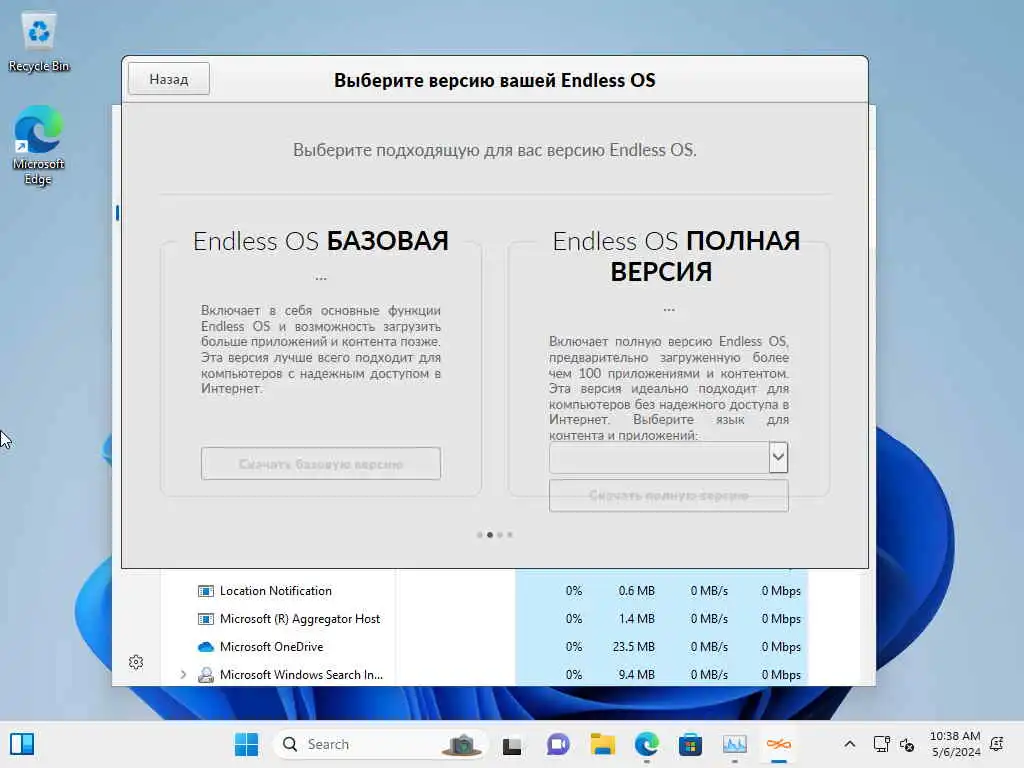The width and height of the screenshot is (1024, 768).
Task: Open Task View from taskbar
Action: pos(512,744)
